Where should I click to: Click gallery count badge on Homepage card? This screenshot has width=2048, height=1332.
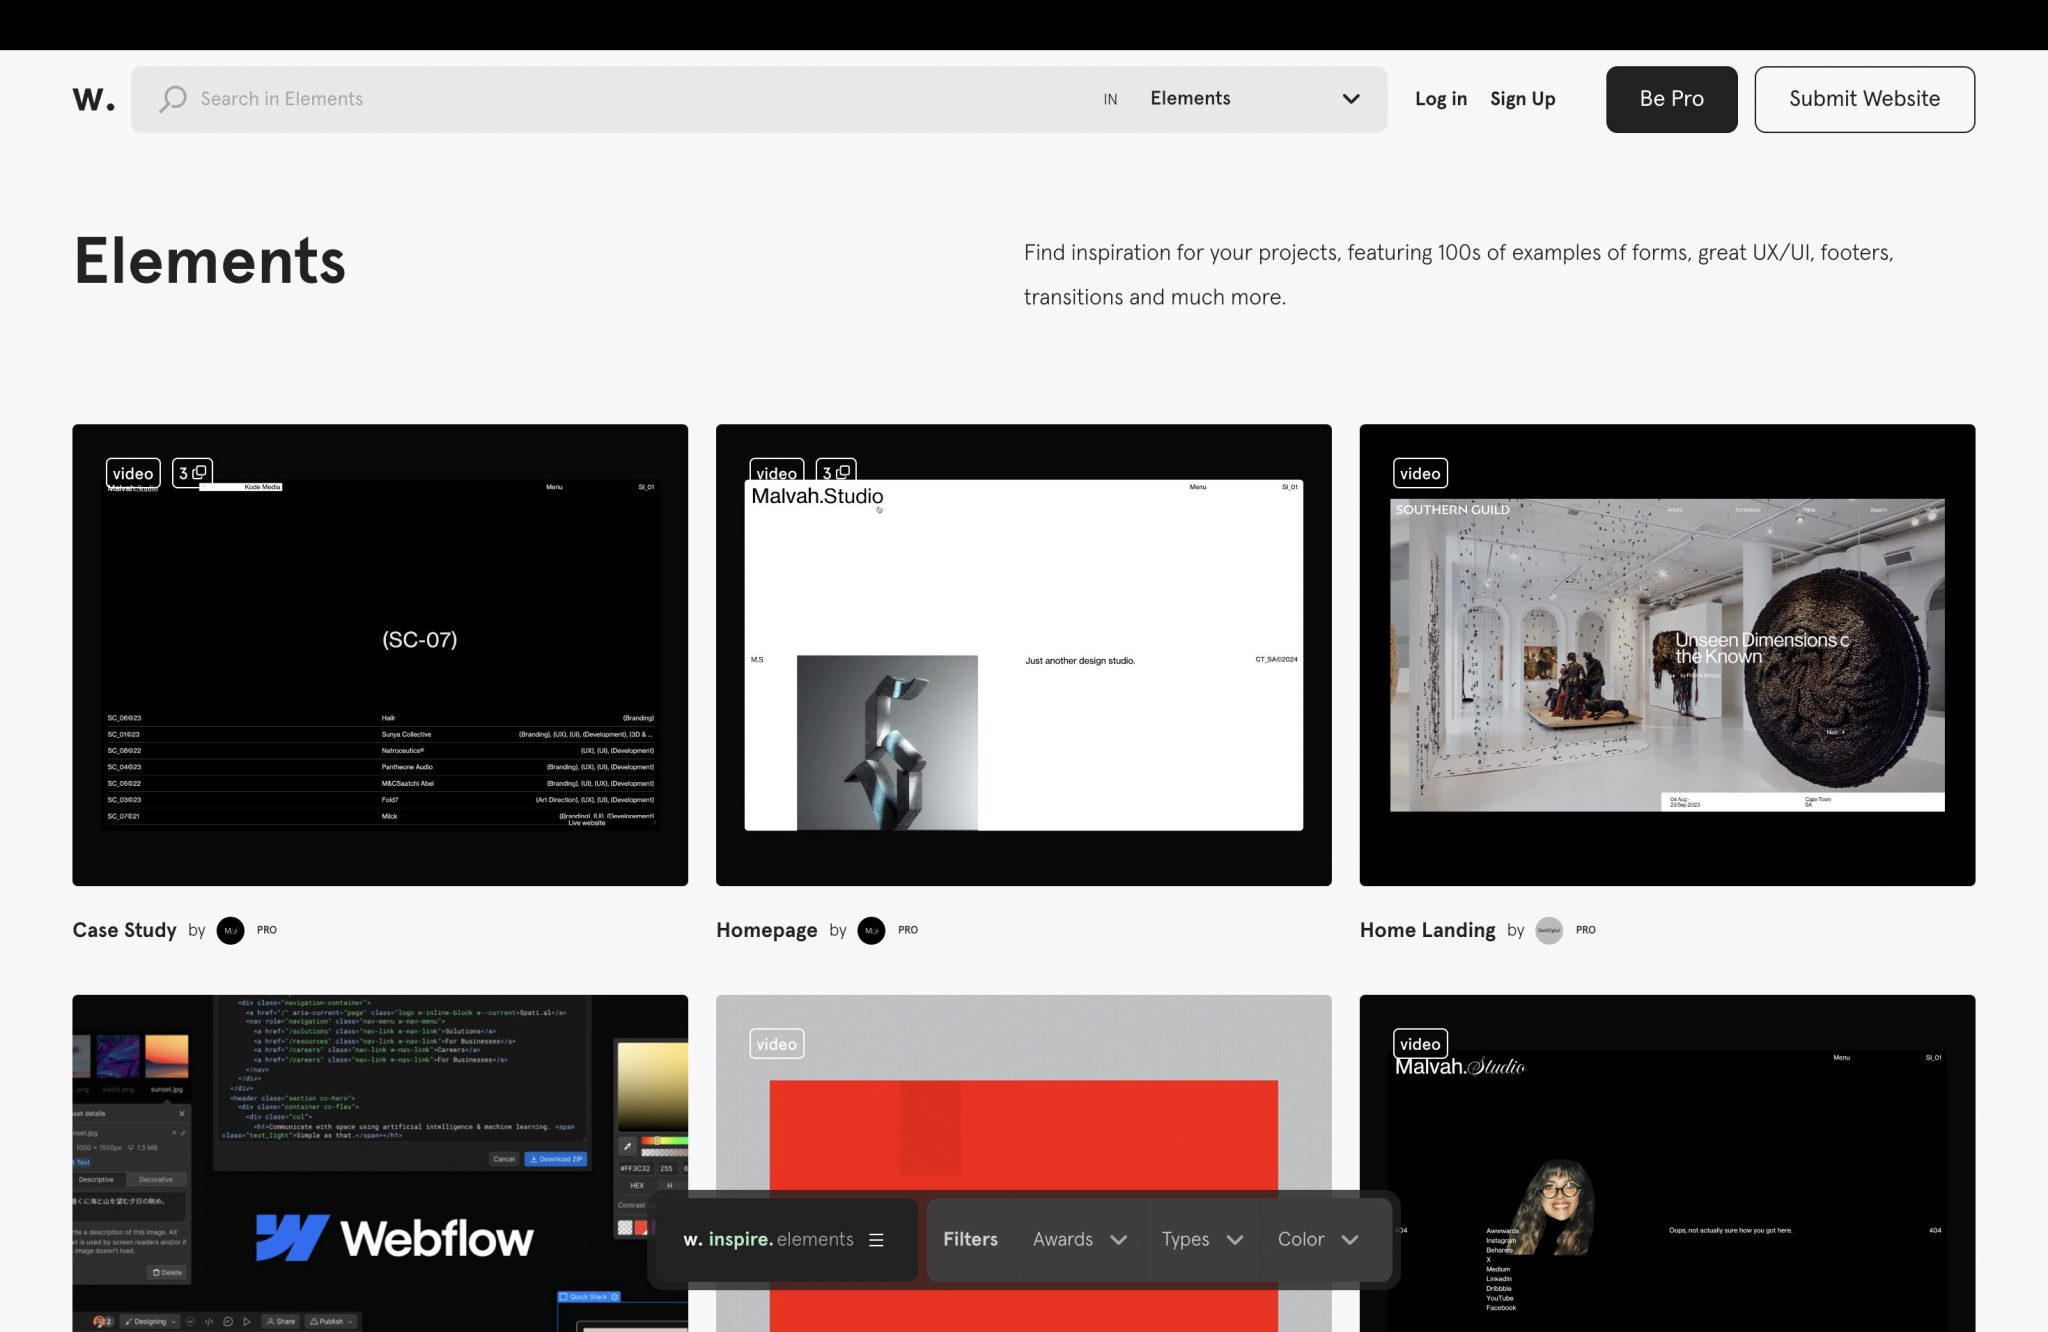[836, 472]
